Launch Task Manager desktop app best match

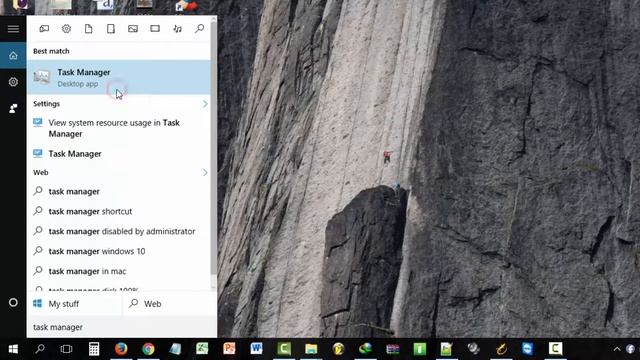[x=119, y=77]
